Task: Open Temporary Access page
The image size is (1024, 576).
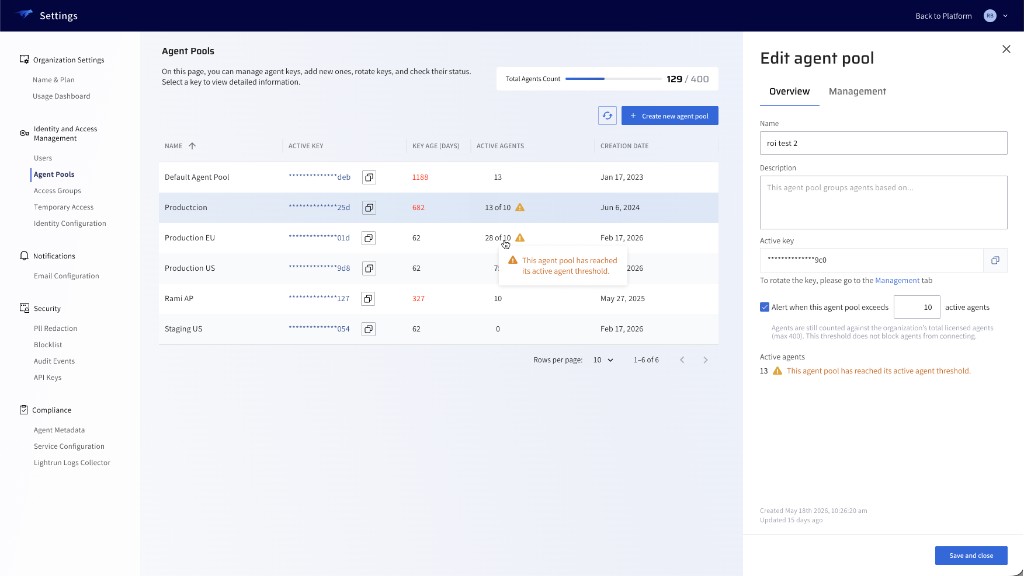Action: click(63, 207)
